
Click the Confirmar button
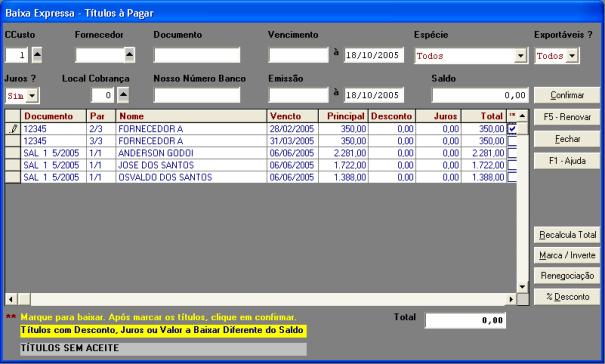(567, 95)
